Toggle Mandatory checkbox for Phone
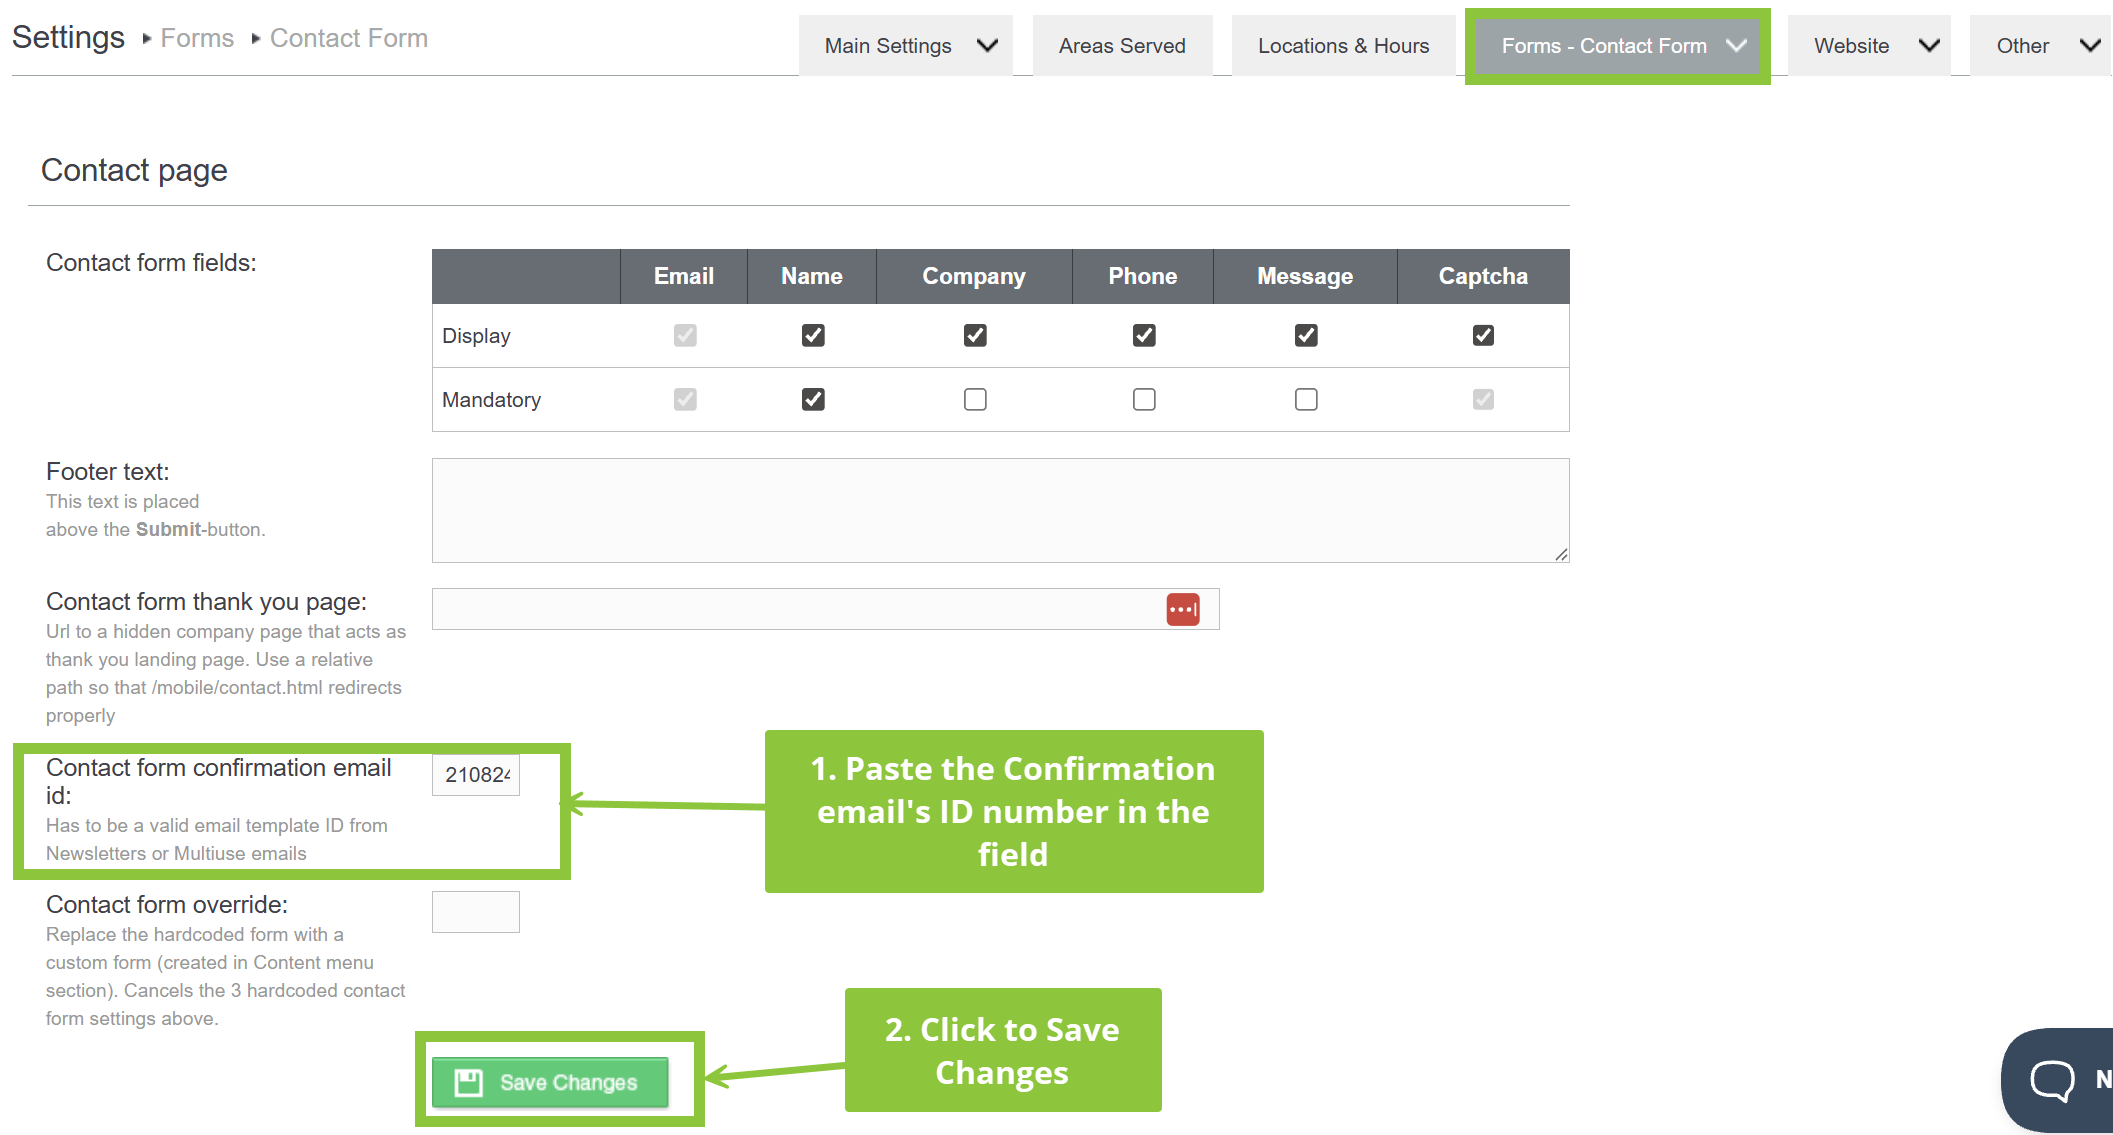The height and width of the screenshot is (1135, 2113). [x=1144, y=399]
